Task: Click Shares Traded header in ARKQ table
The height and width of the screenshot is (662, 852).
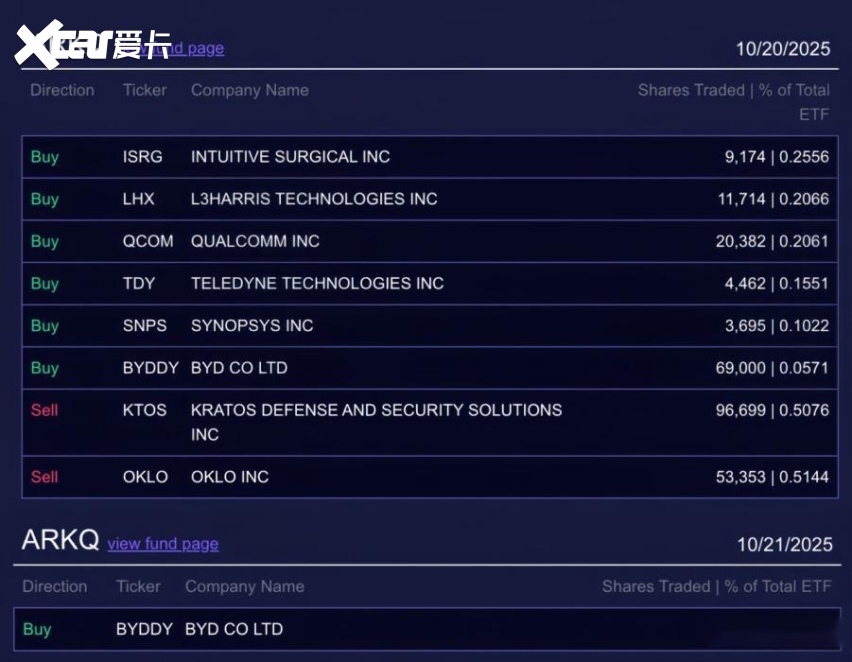Action: point(716,586)
